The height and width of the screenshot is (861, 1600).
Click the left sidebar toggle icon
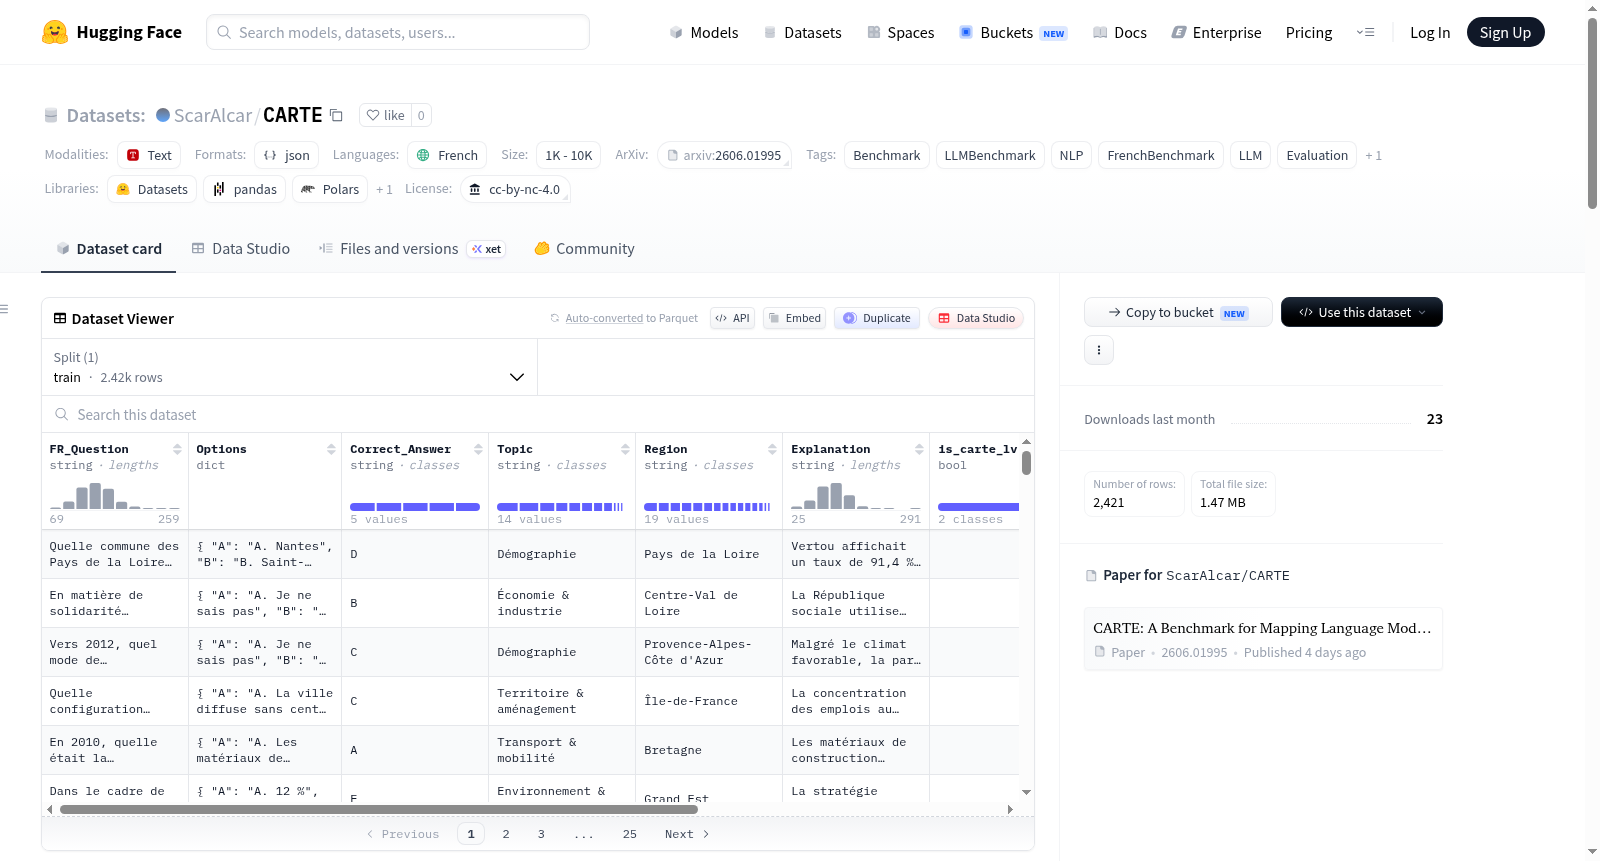tap(4, 309)
